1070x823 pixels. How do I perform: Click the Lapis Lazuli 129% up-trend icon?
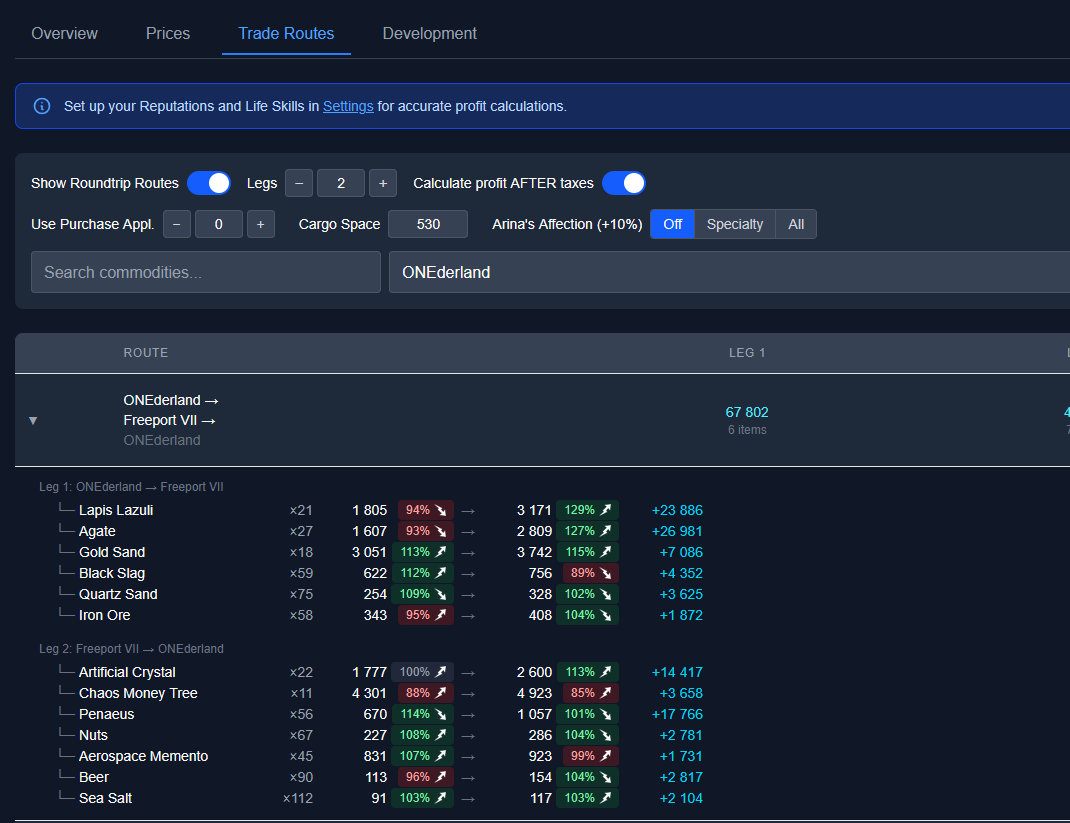pyautogui.click(x=605, y=510)
